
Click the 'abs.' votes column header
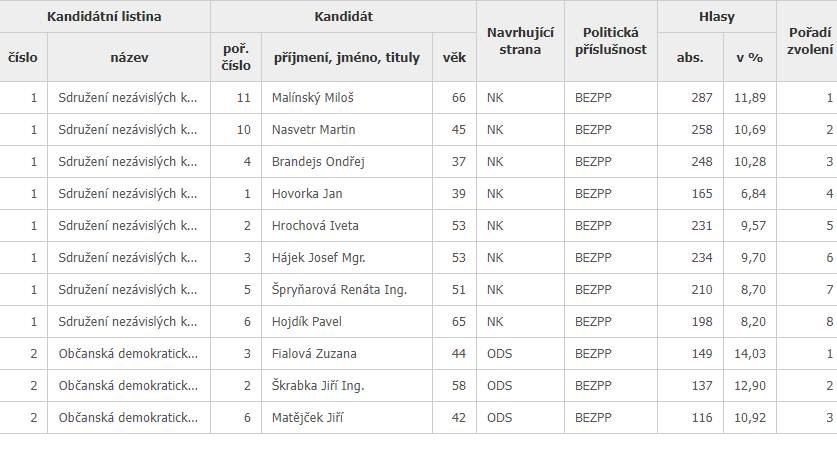tap(690, 57)
